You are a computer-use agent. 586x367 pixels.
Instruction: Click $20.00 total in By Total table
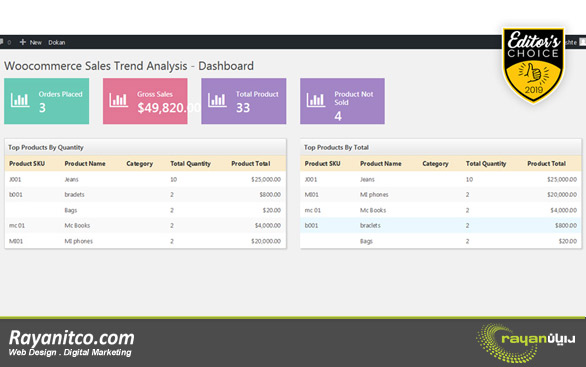coord(568,241)
